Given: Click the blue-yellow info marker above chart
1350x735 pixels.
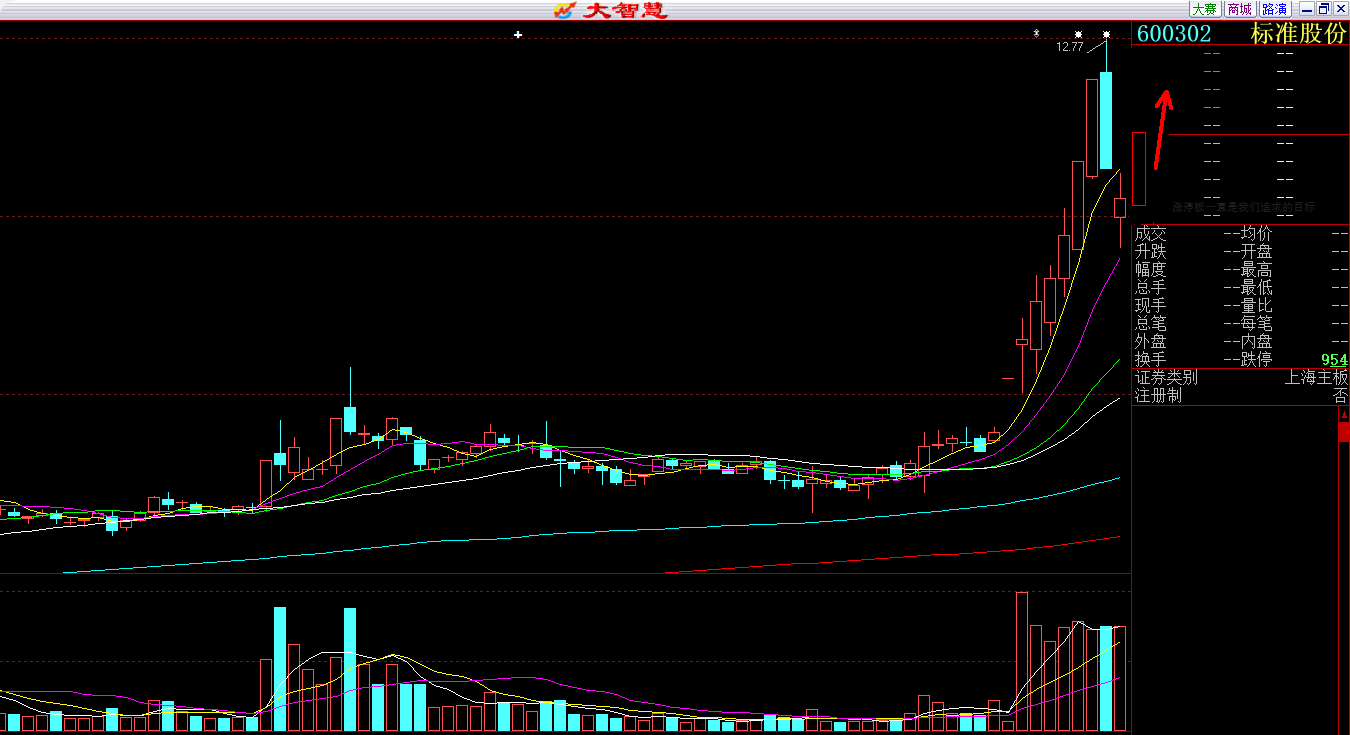Looking at the screenshot, I should pos(1036,34).
